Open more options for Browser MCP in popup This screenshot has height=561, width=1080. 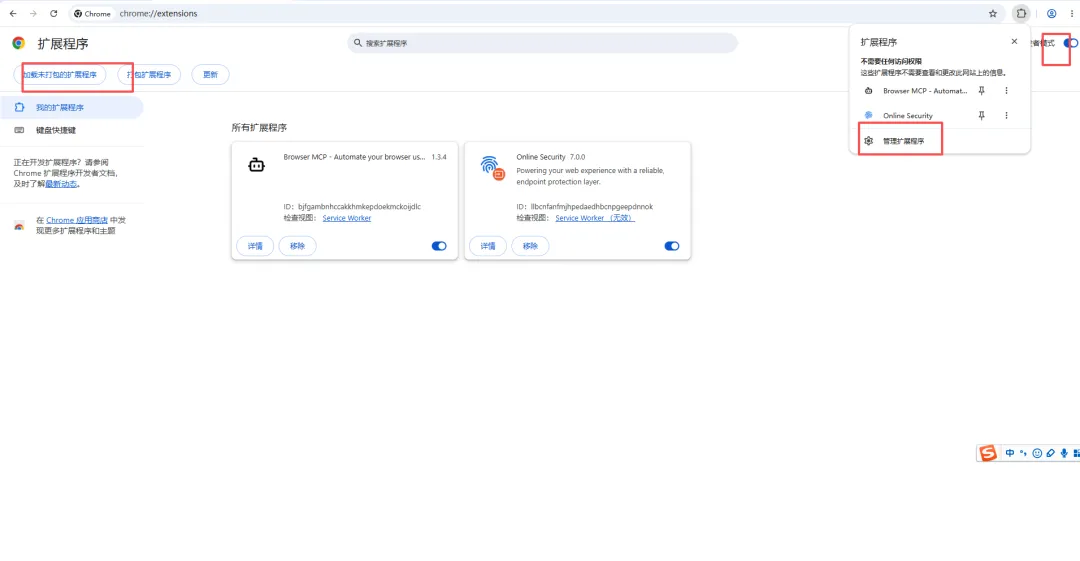[x=1006, y=91]
